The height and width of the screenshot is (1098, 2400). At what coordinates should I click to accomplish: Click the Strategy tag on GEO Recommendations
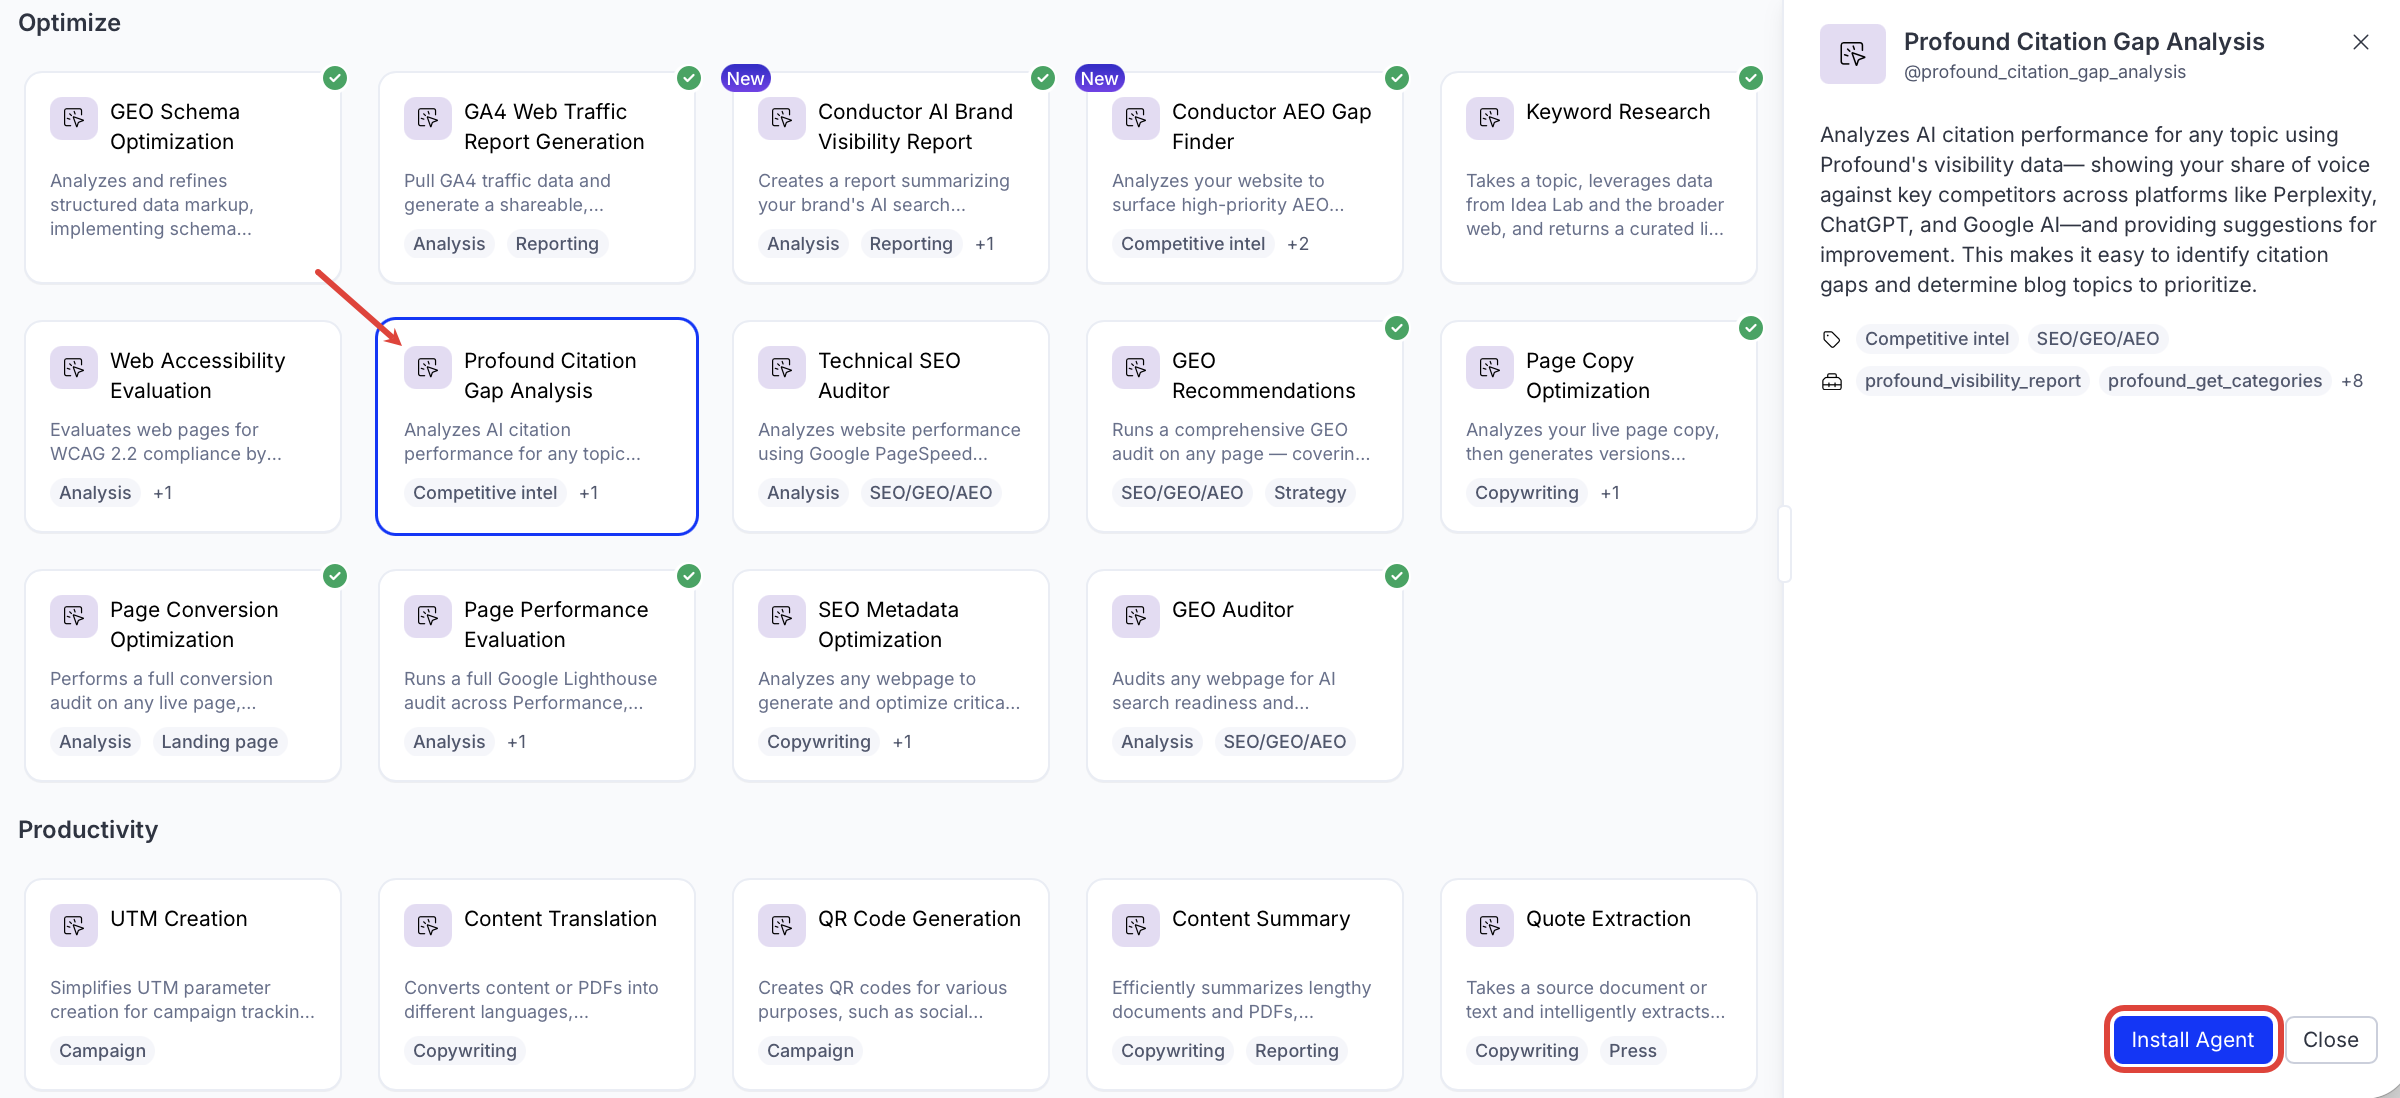click(1310, 493)
